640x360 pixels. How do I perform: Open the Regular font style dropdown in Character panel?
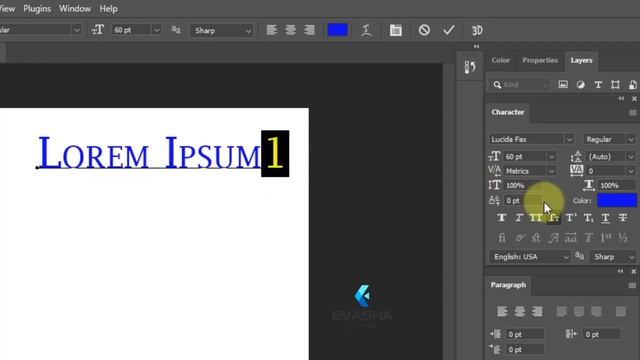(x=631, y=140)
